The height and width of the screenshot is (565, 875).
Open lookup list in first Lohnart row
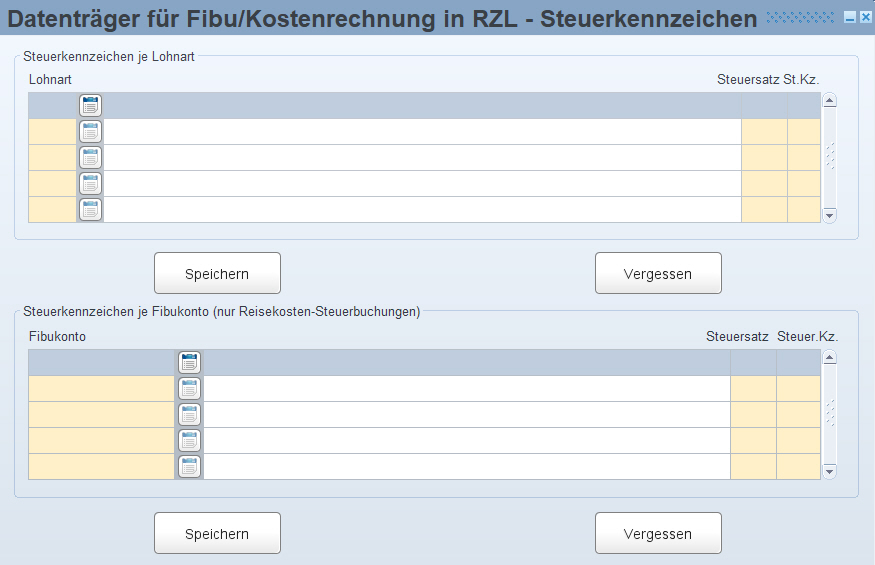point(90,131)
